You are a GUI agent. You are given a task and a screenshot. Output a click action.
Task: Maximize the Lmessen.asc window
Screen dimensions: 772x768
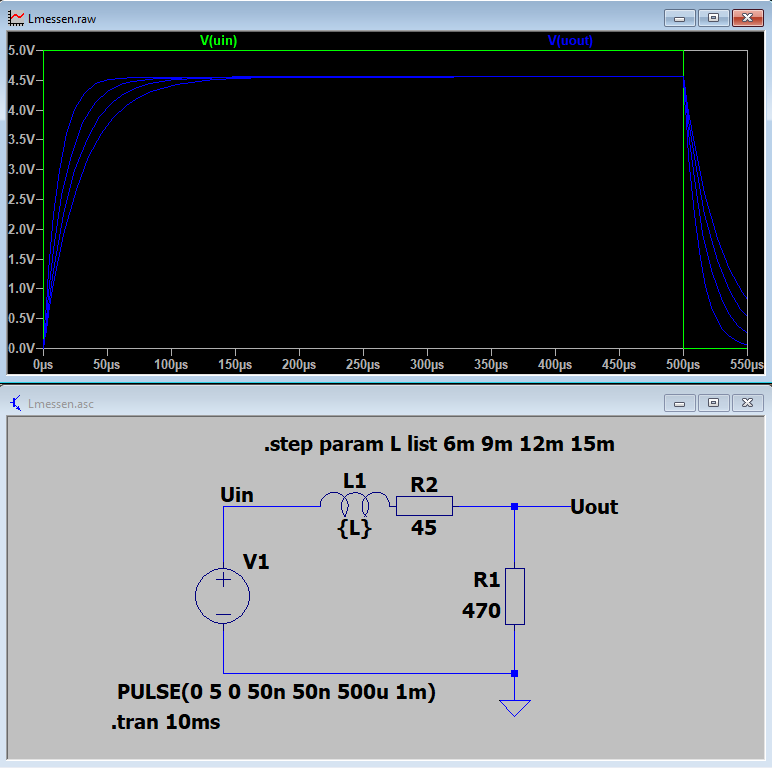pyautogui.click(x=713, y=403)
